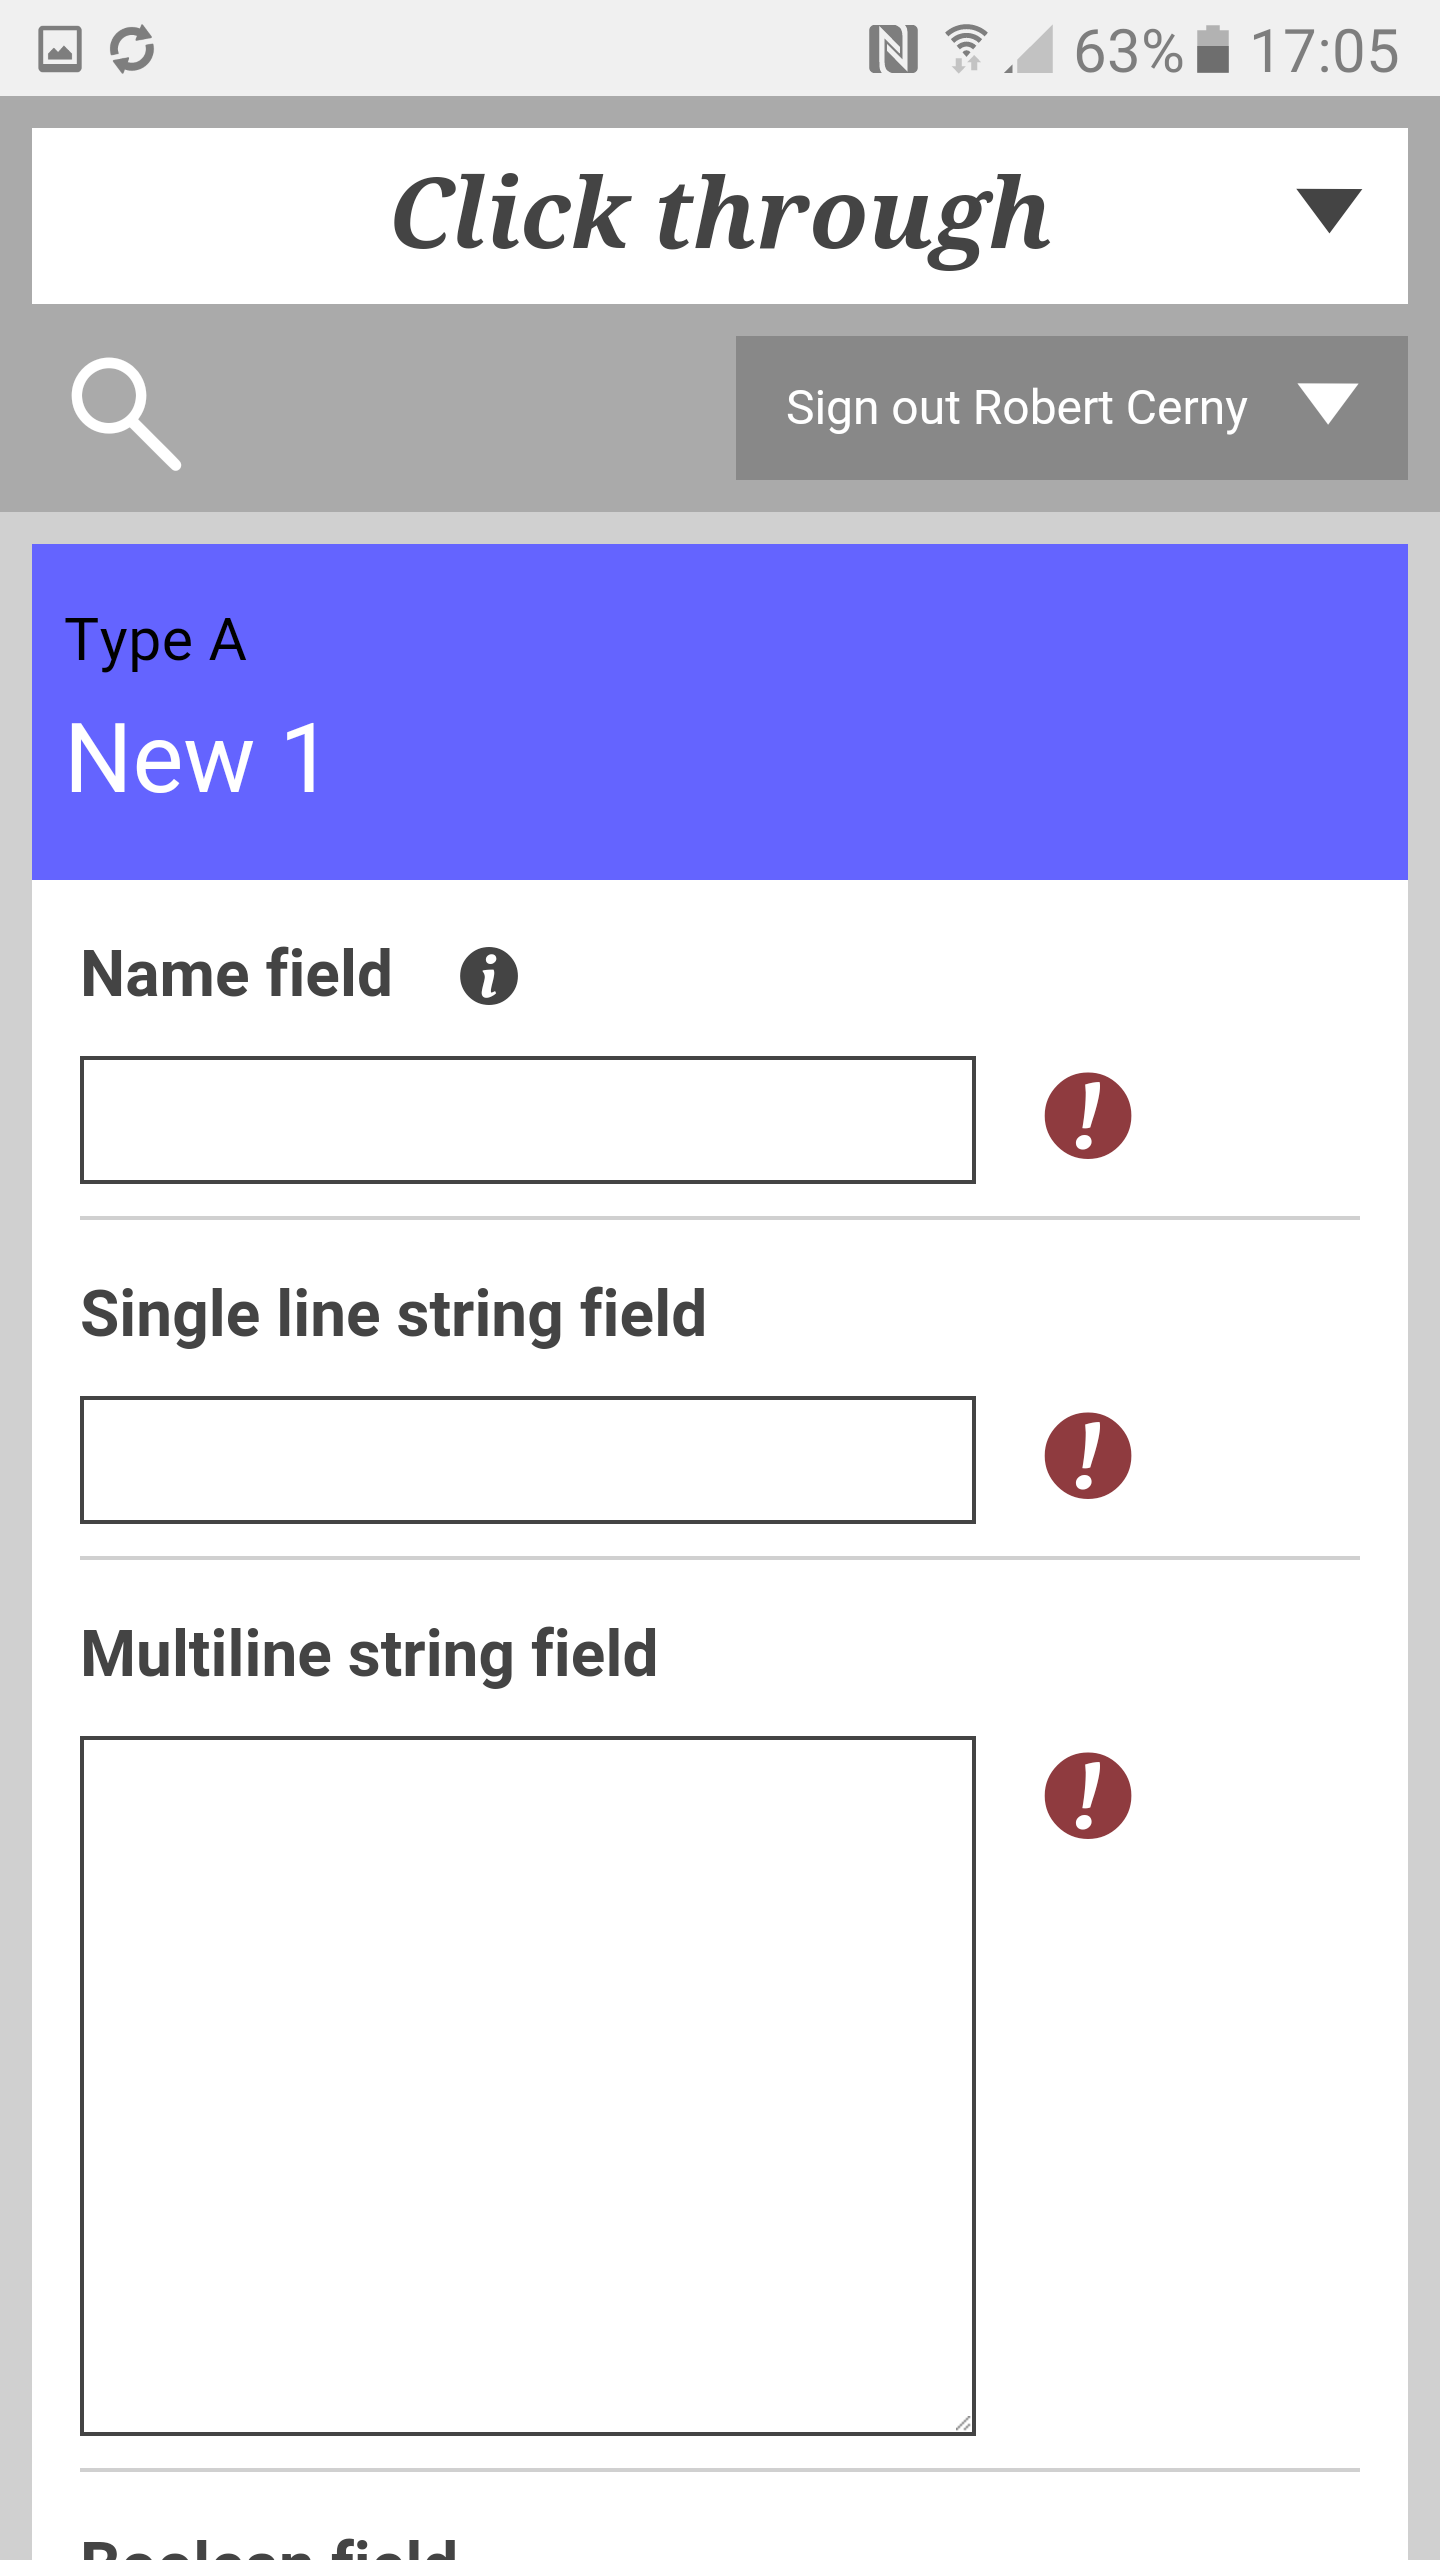Image resolution: width=1440 pixels, height=2560 pixels.
Task: Tap the NFC status bar icon
Action: [x=893, y=49]
